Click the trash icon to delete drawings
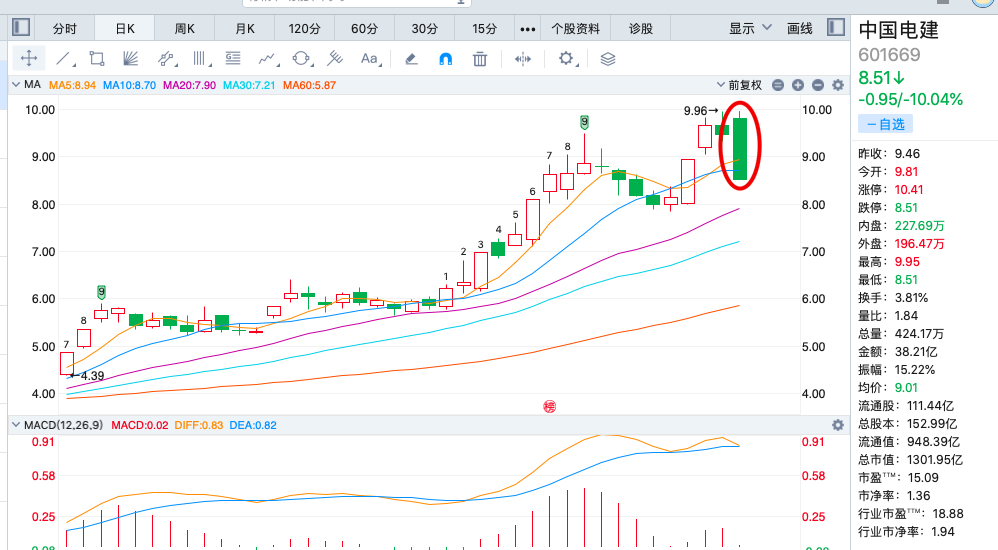Image resolution: width=998 pixels, height=550 pixels. (x=480, y=58)
